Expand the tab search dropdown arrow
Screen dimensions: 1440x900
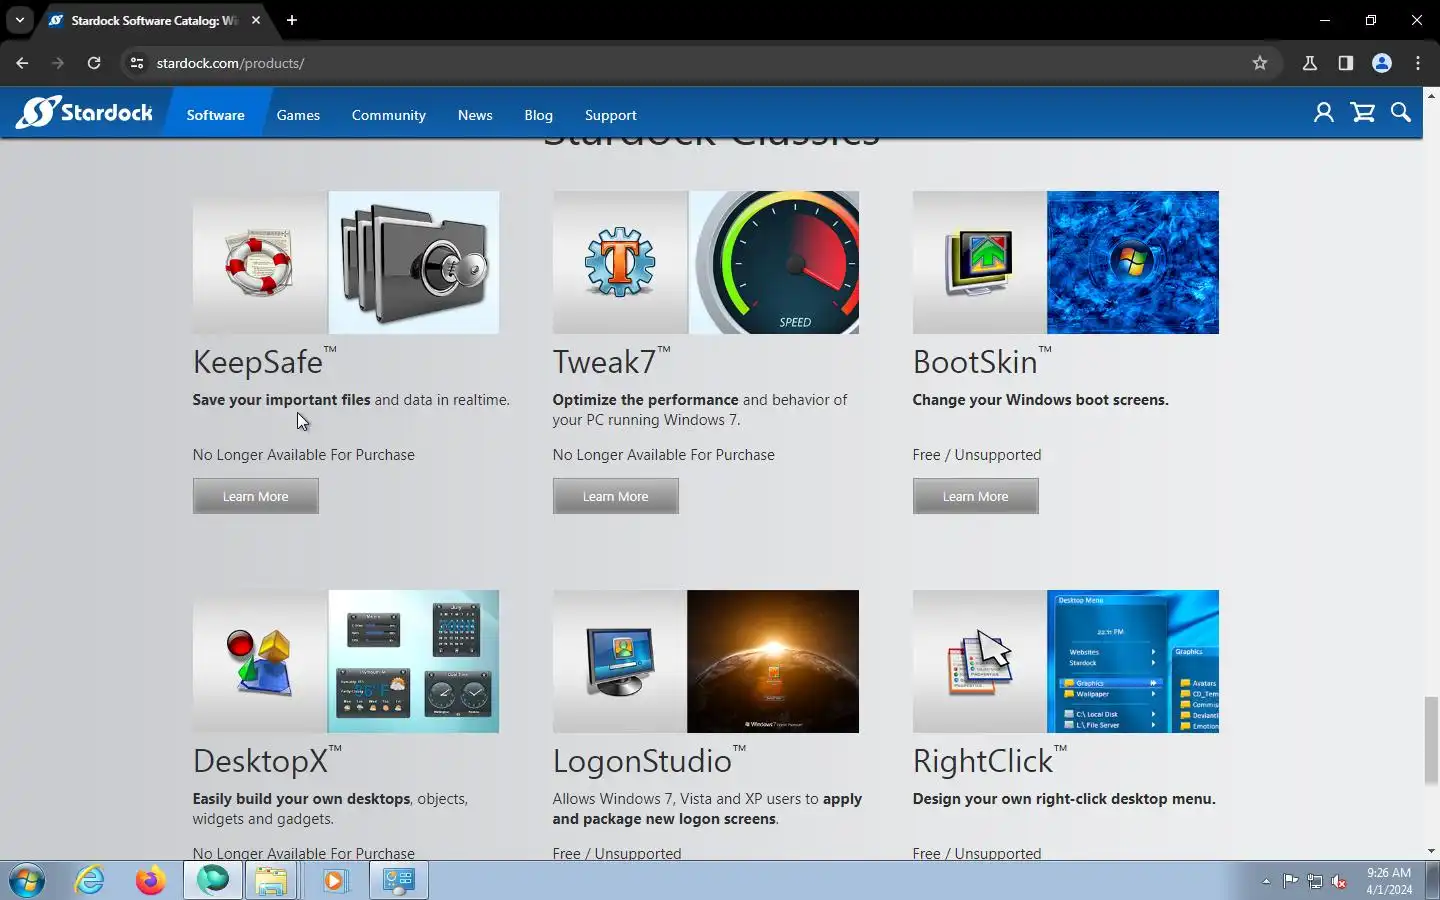click(19, 20)
